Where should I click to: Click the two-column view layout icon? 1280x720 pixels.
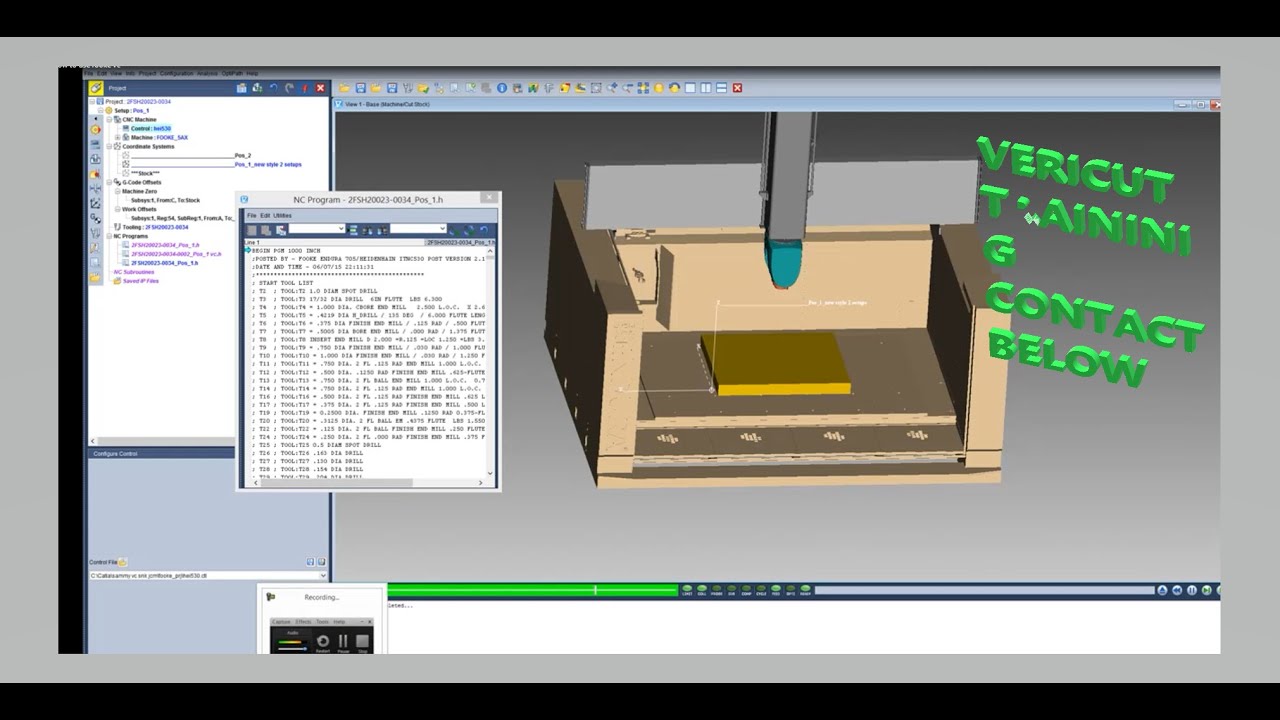click(x=706, y=88)
